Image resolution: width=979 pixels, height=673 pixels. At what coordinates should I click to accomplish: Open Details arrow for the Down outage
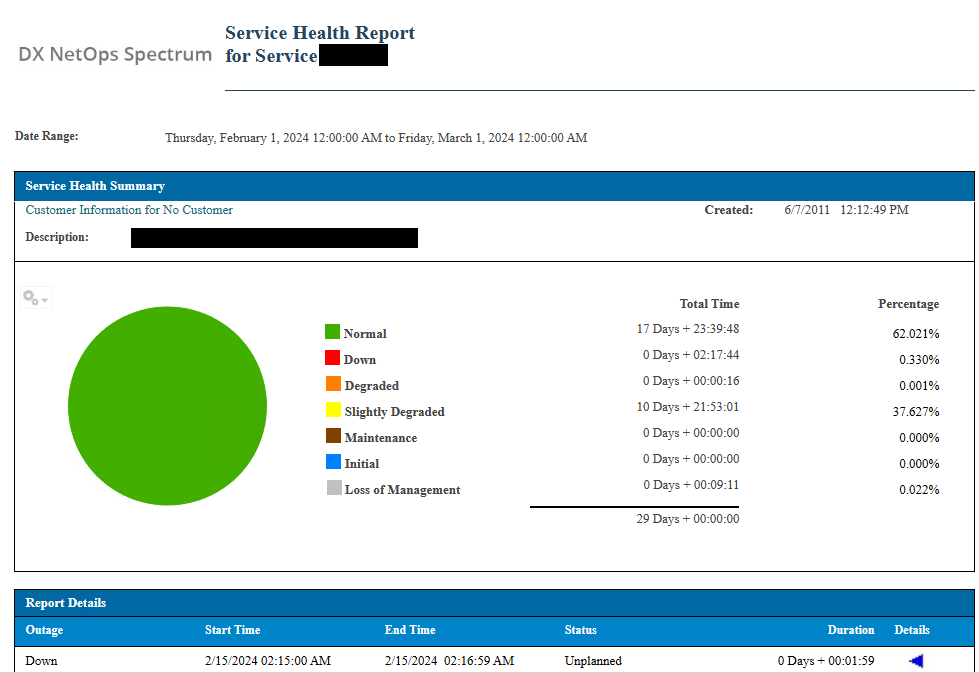(x=915, y=661)
